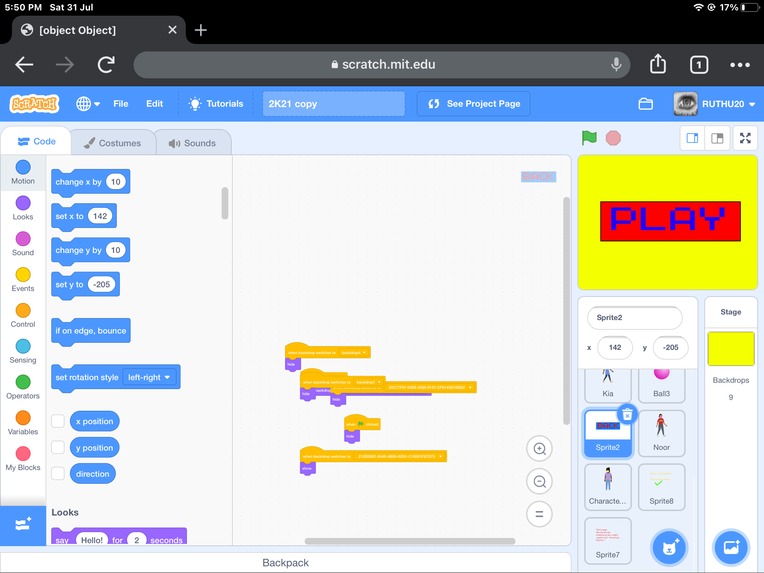The width and height of the screenshot is (764, 573).
Task: Enable the x position reporter checkbox
Action: [57, 421]
